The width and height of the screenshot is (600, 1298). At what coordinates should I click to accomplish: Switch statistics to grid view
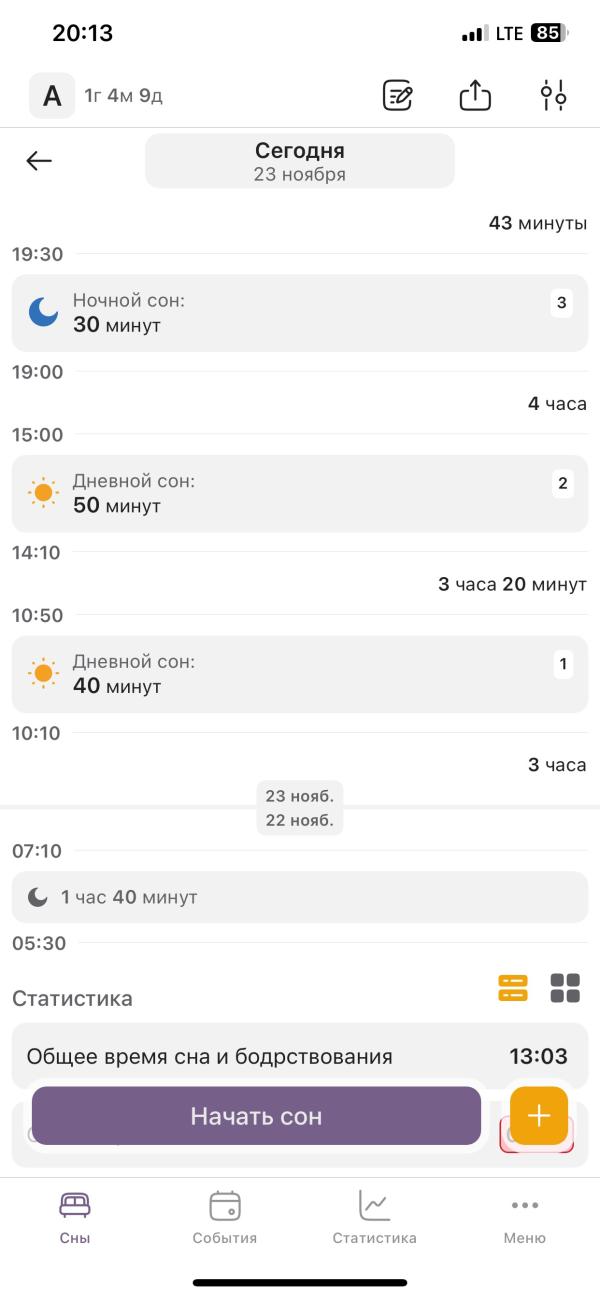click(x=565, y=988)
